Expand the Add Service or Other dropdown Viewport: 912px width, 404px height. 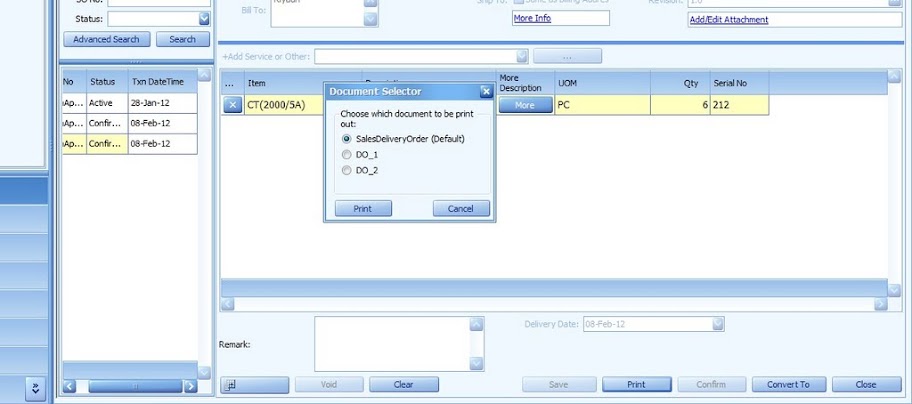pyautogui.click(x=522, y=56)
